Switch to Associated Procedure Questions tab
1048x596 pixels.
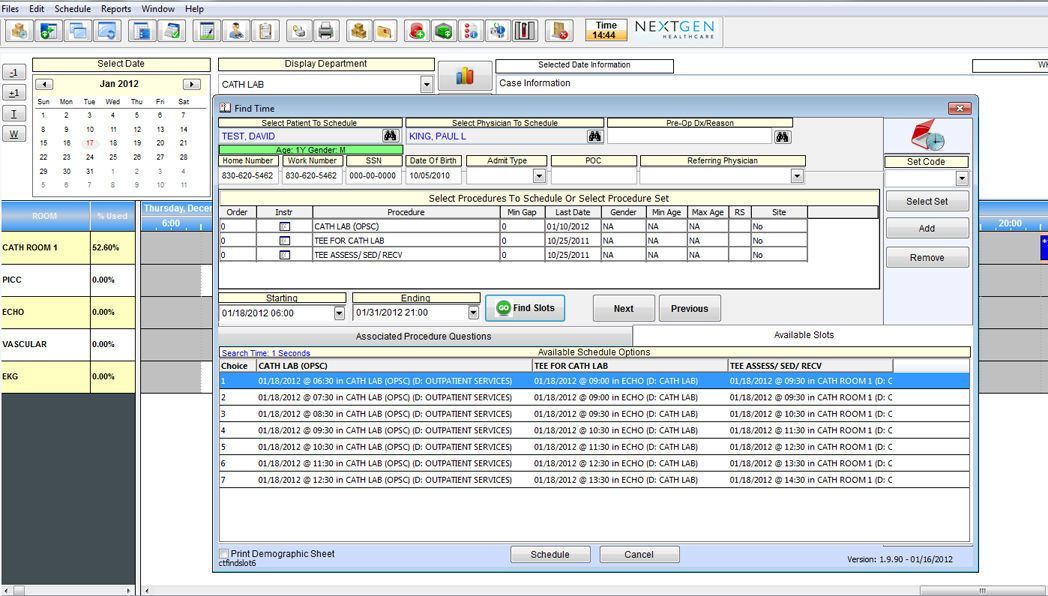(x=424, y=337)
